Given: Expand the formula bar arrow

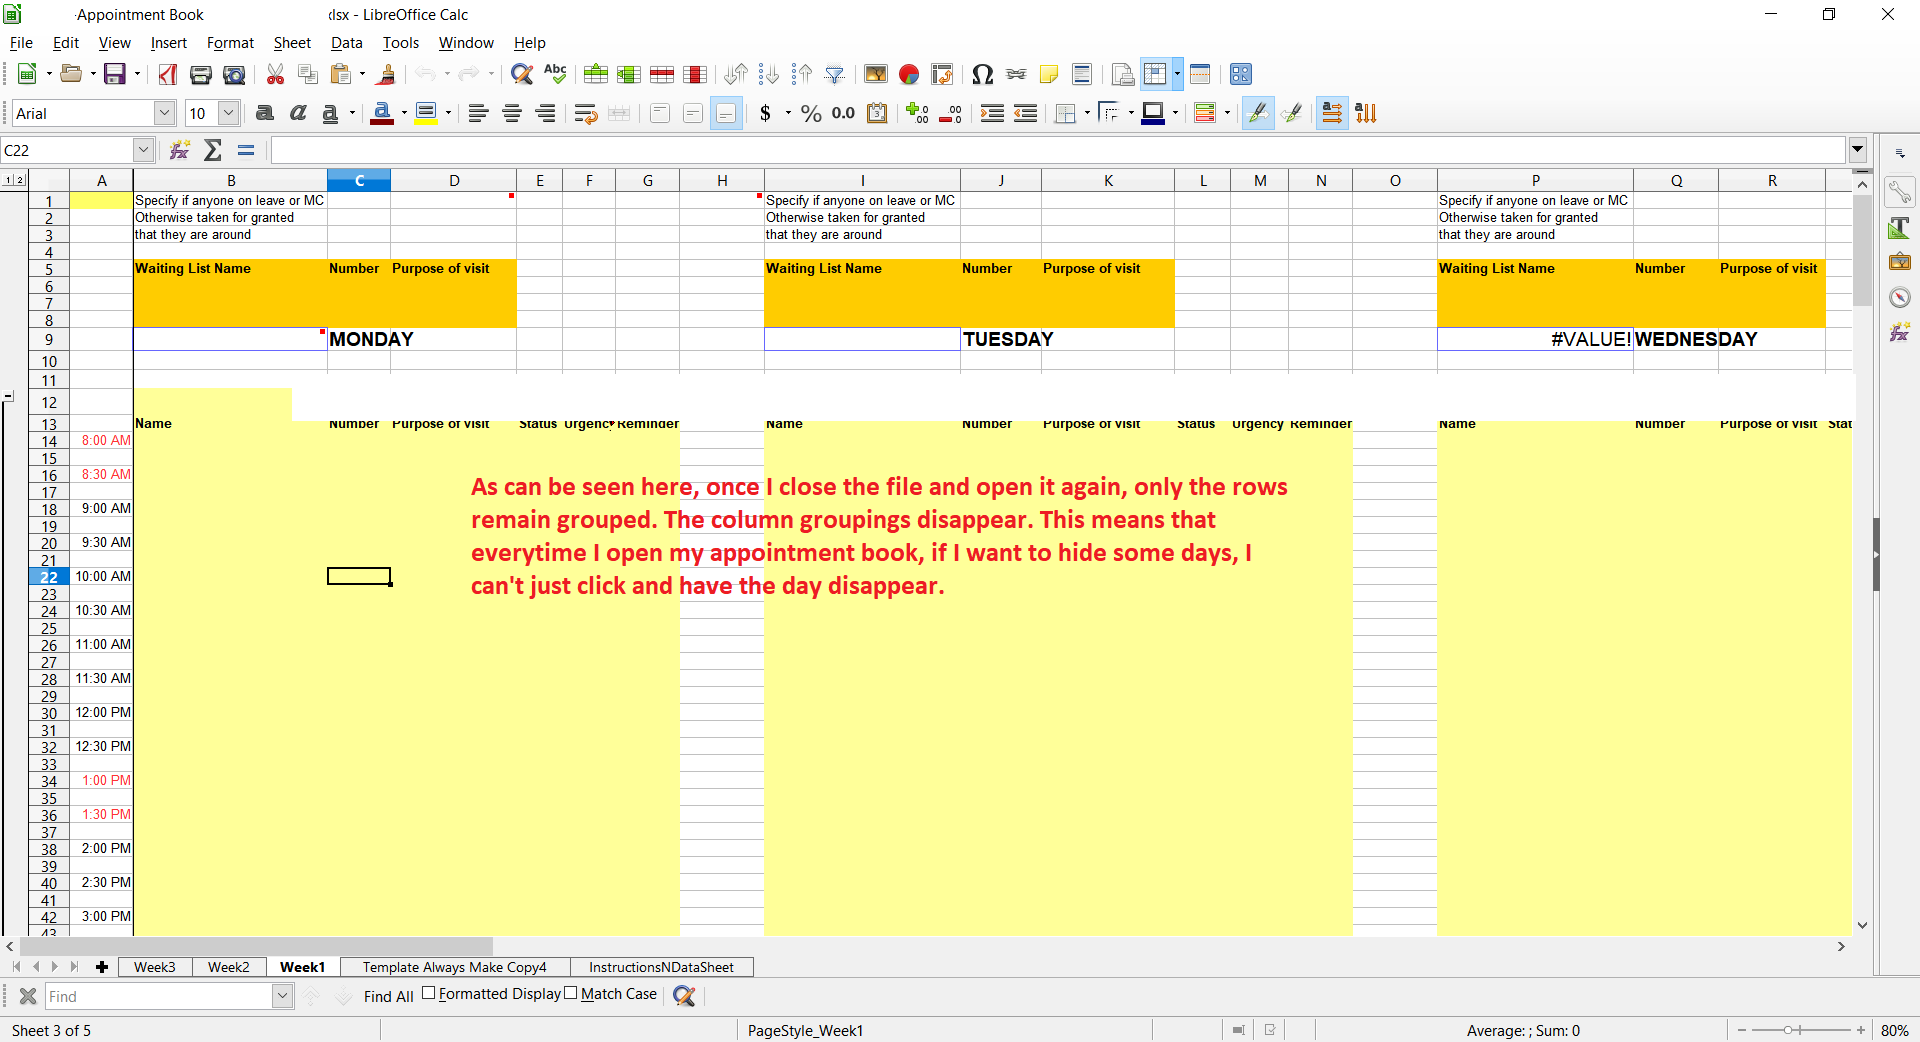Looking at the screenshot, I should point(1858,150).
